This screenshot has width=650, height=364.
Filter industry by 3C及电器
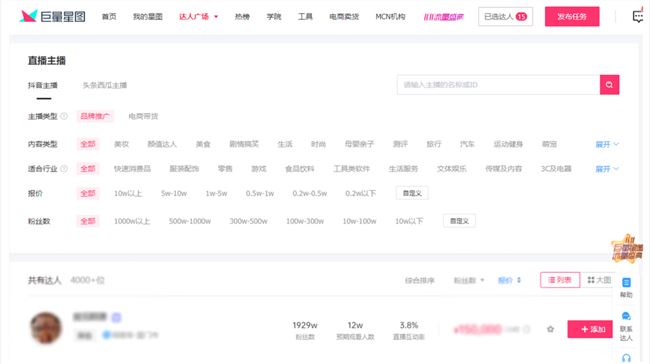point(556,169)
